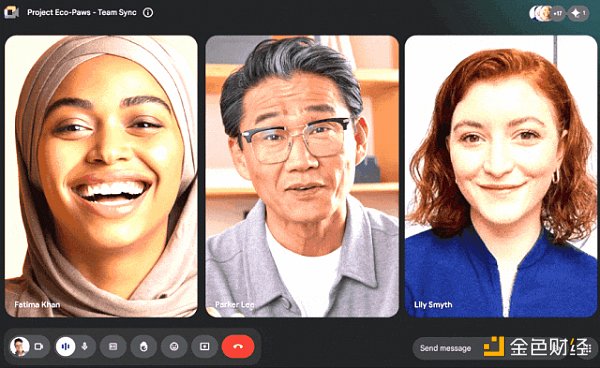Turn on captions
The image size is (600, 368).
tap(113, 347)
